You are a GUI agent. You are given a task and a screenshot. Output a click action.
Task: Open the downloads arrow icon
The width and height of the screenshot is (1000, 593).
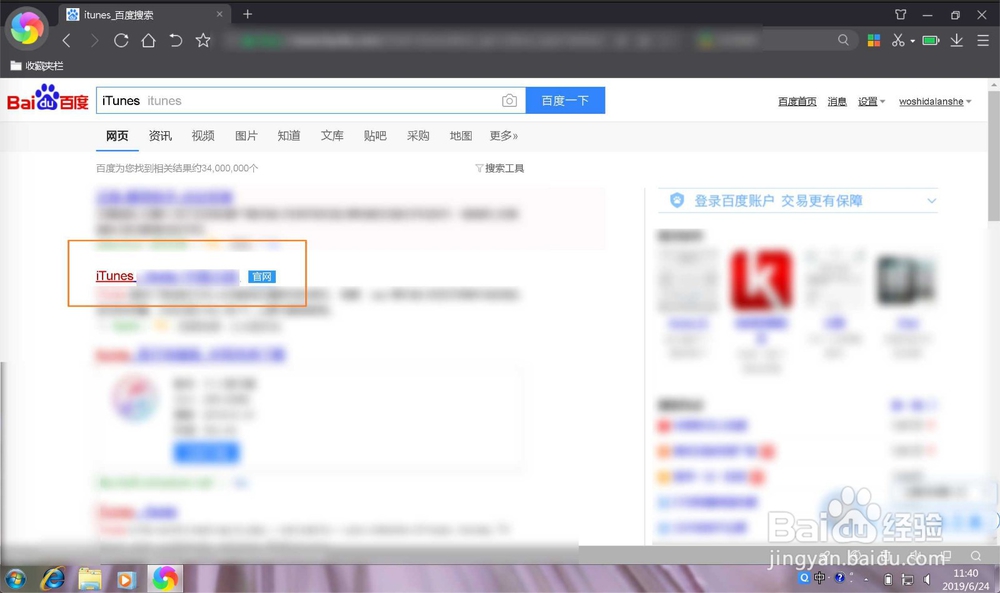[957, 41]
